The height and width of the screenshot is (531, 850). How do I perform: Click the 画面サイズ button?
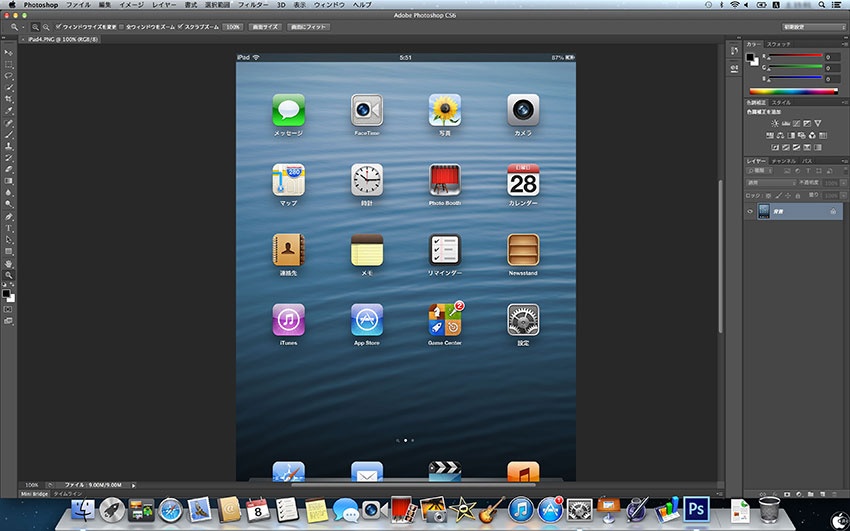[x=266, y=27]
